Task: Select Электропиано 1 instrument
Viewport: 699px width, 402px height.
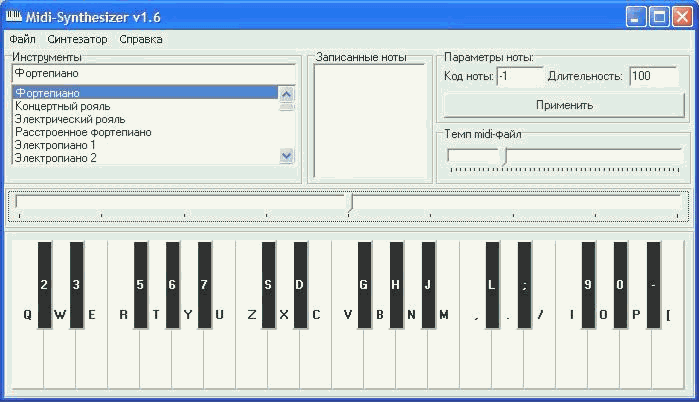Action: (145, 145)
